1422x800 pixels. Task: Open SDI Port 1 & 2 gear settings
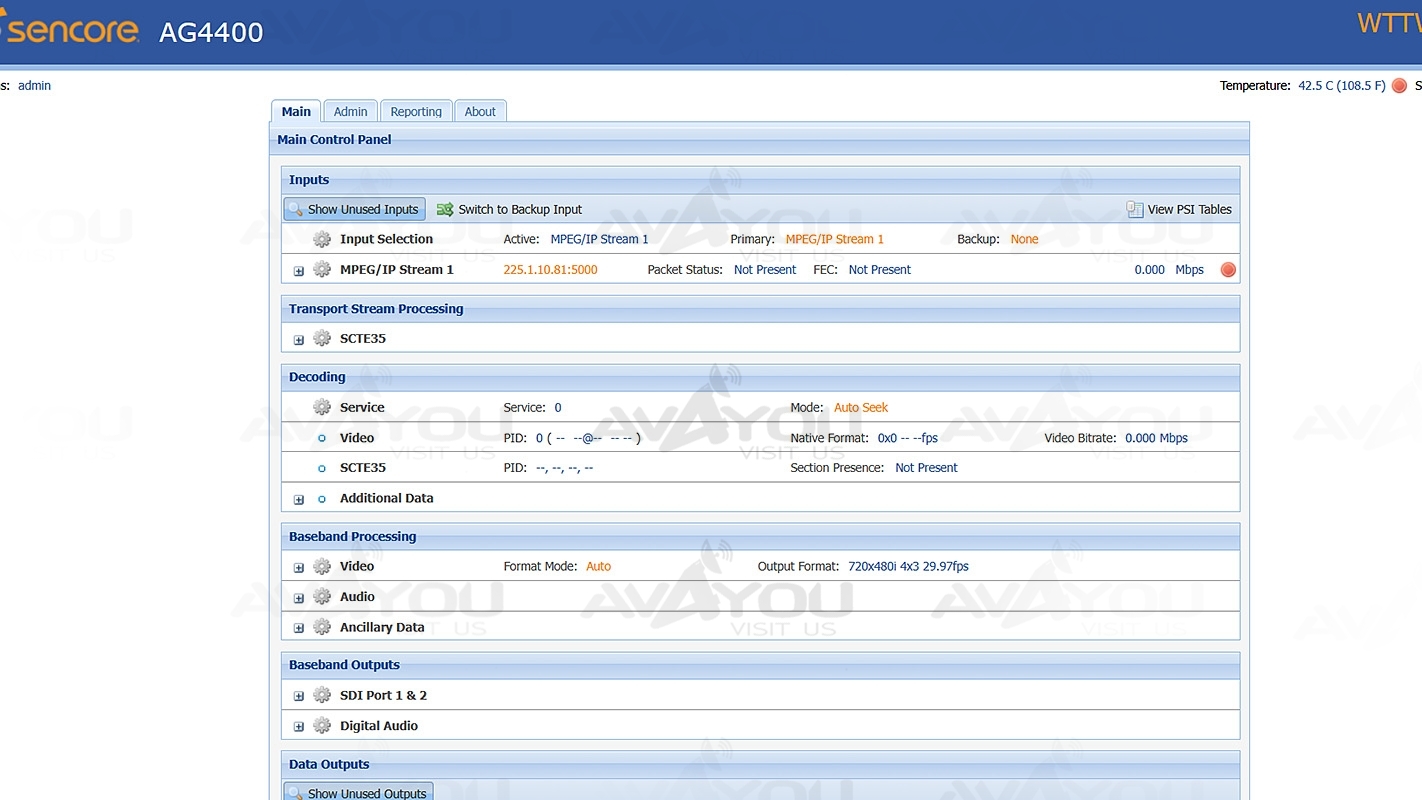pyautogui.click(x=322, y=695)
